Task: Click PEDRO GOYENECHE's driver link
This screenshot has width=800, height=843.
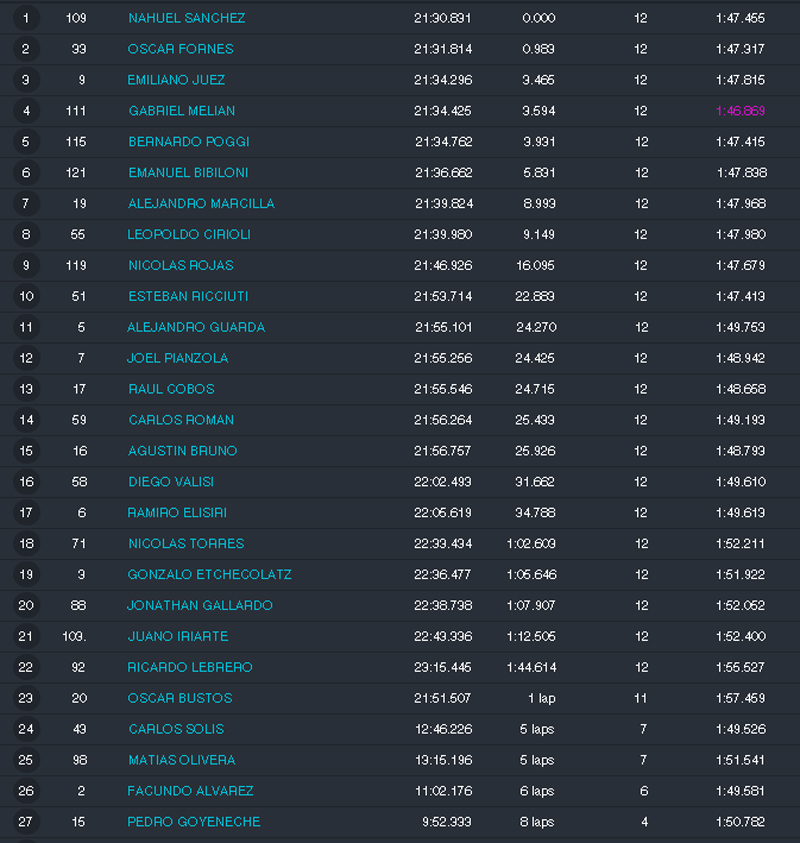Action: point(194,821)
